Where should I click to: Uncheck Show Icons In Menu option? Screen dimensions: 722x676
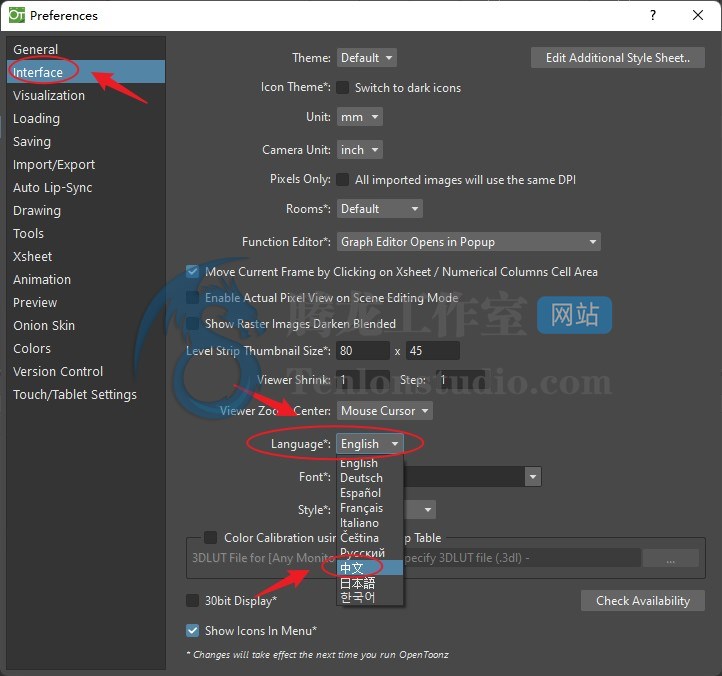click(193, 631)
